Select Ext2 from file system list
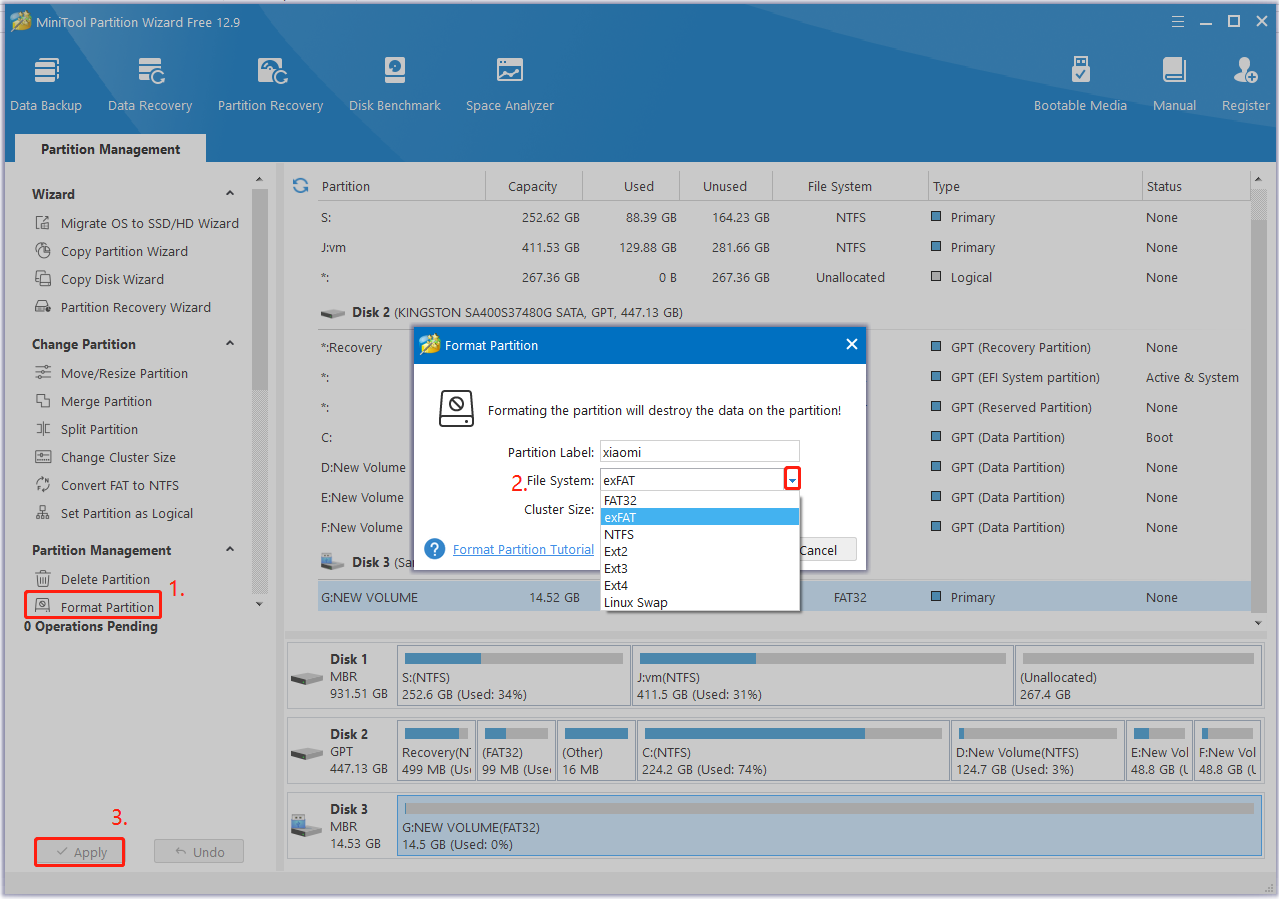1279x901 pixels. (700, 551)
